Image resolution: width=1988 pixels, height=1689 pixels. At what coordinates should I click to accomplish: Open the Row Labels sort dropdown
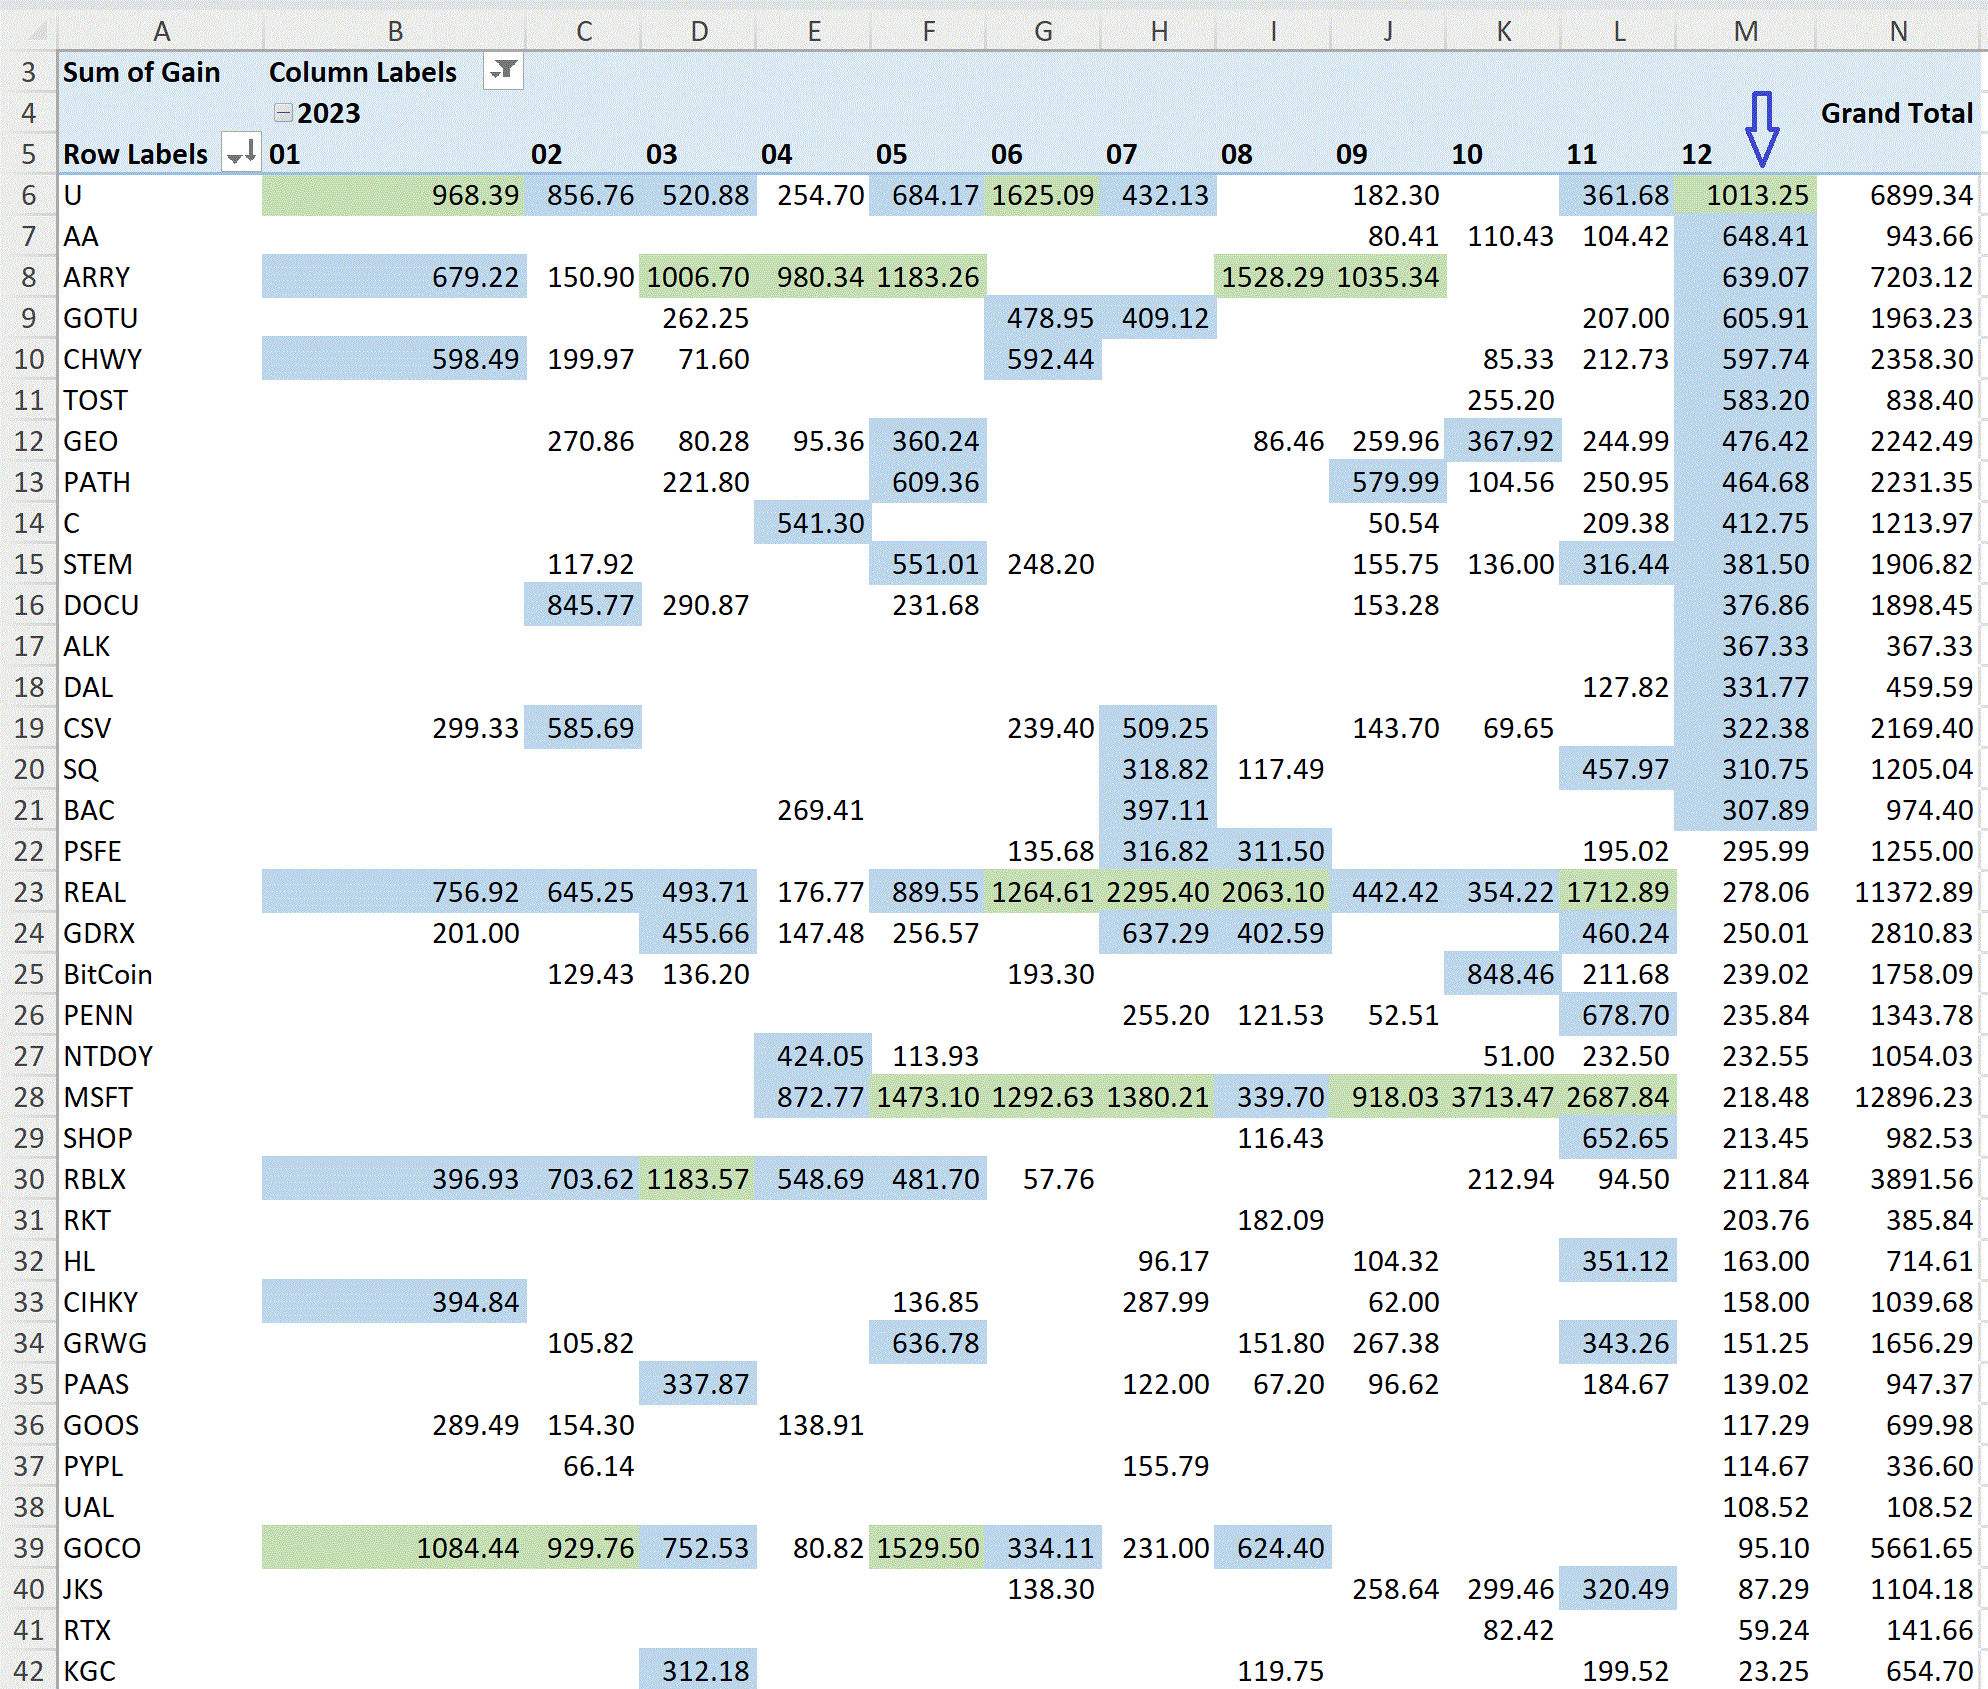pyautogui.click(x=240, y=153)
